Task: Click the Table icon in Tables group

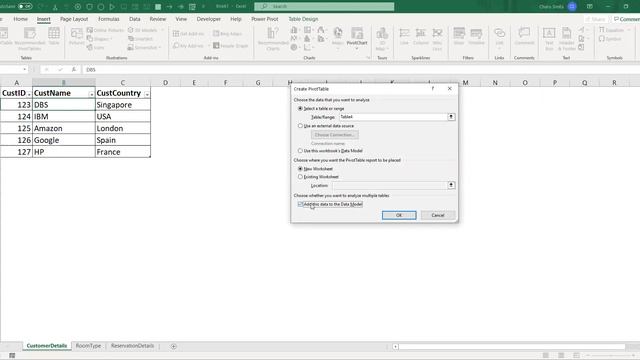Action: click(x=54, y=36)
